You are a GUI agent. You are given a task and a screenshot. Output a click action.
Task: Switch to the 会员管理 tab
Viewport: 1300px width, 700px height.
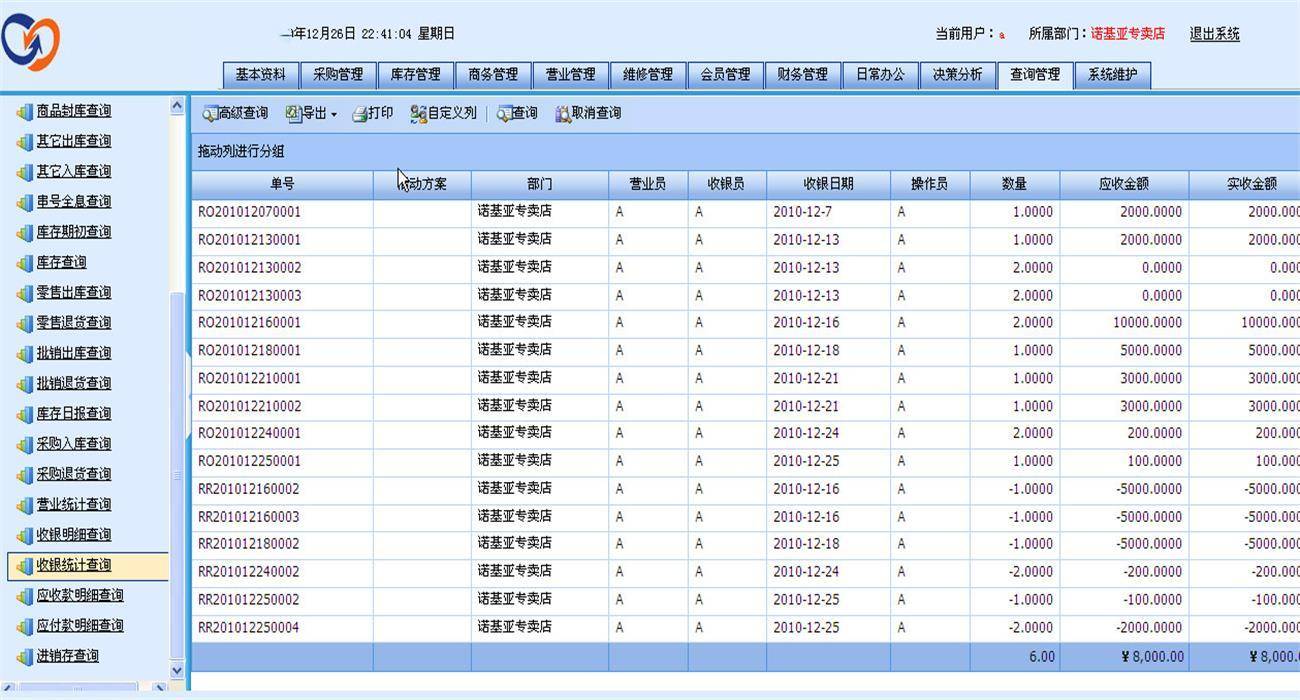point(725,75)
